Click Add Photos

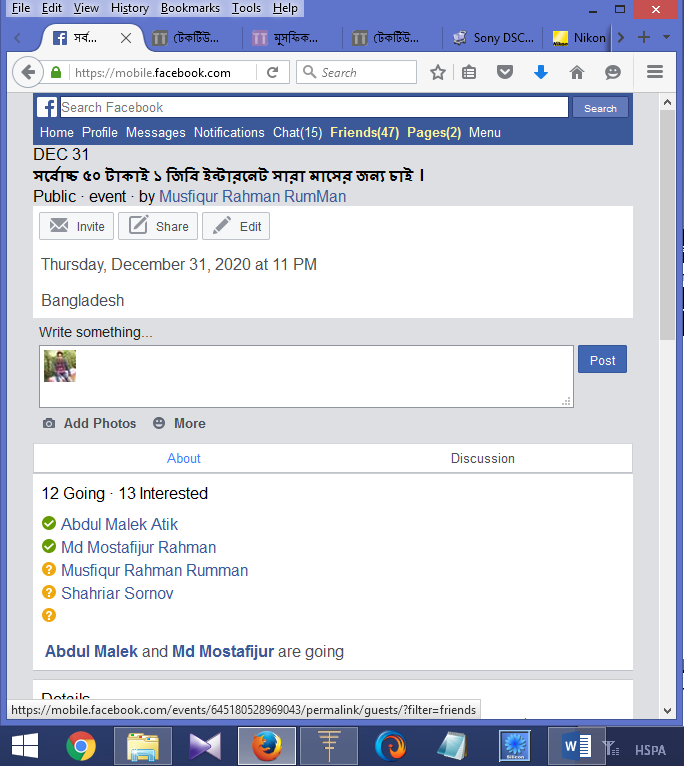pos(89,423)
